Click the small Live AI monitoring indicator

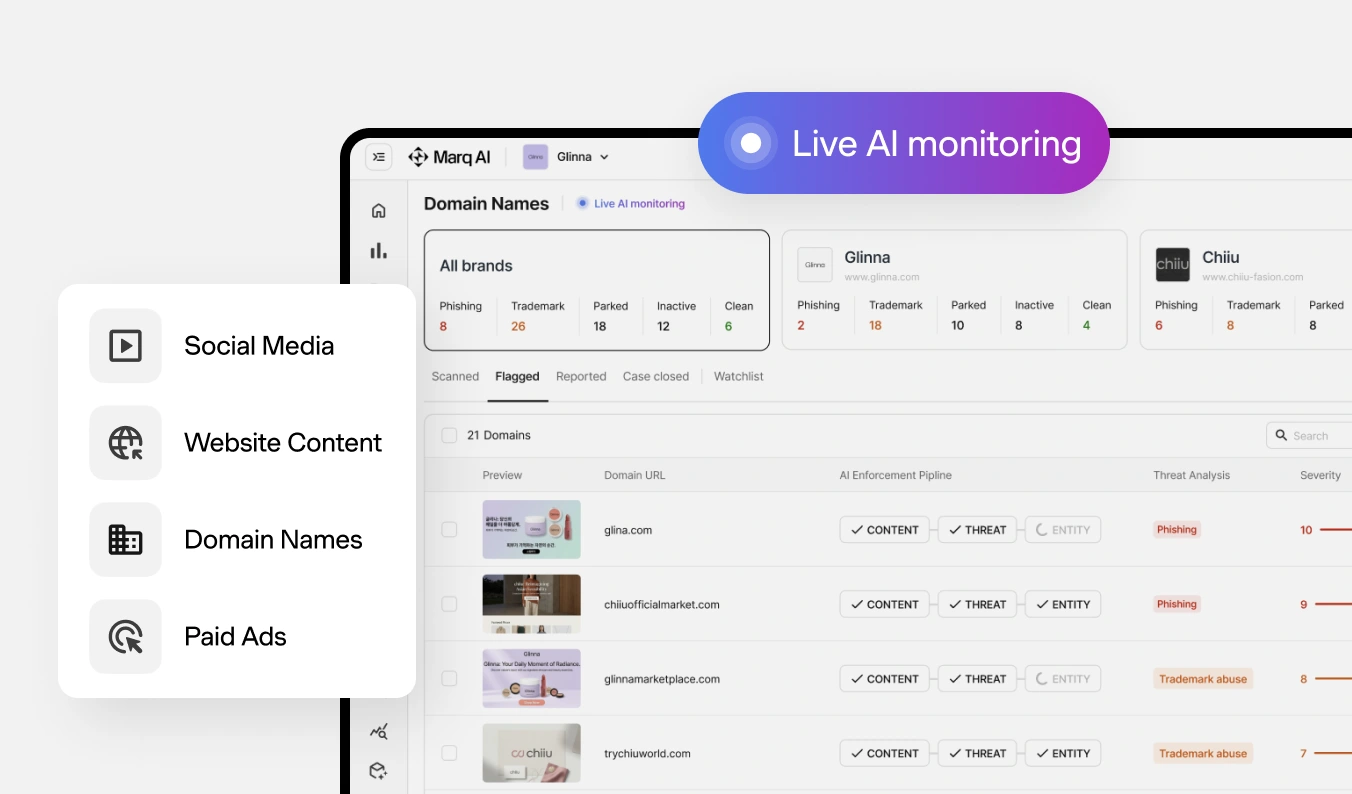tap(583, 203)
